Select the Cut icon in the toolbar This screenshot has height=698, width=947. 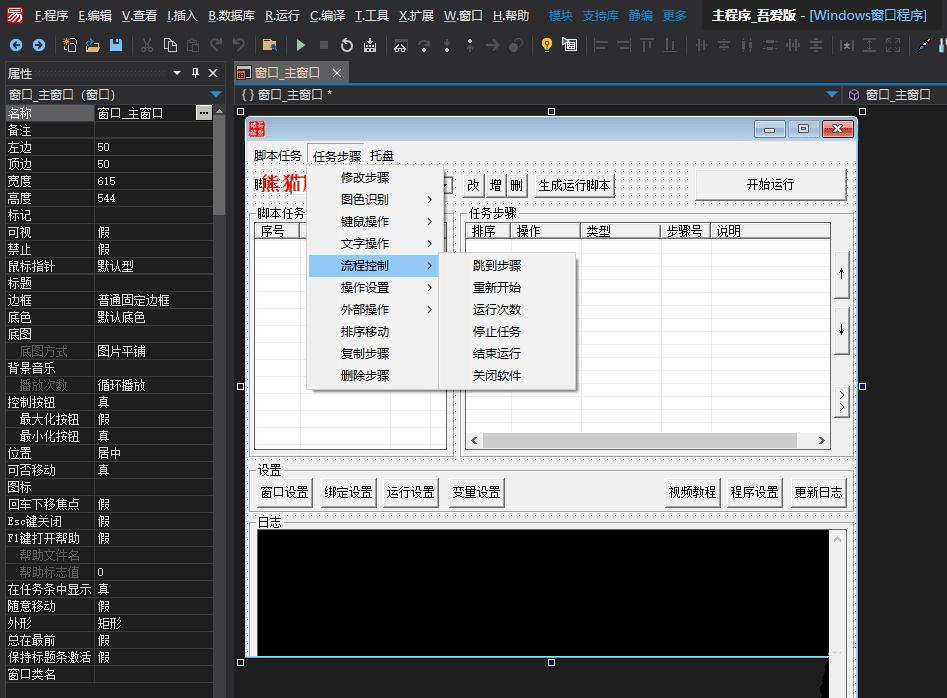146,45
